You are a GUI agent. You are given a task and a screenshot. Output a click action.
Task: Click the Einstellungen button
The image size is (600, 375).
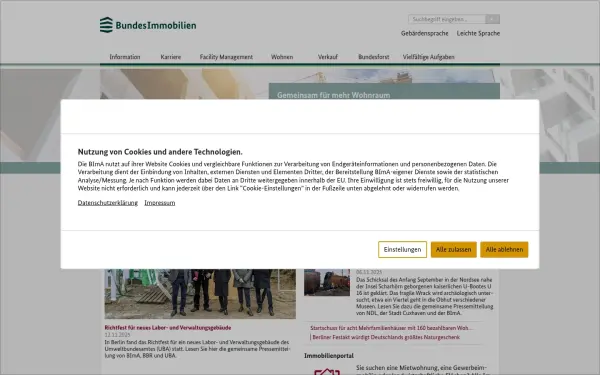coord(402,249)
